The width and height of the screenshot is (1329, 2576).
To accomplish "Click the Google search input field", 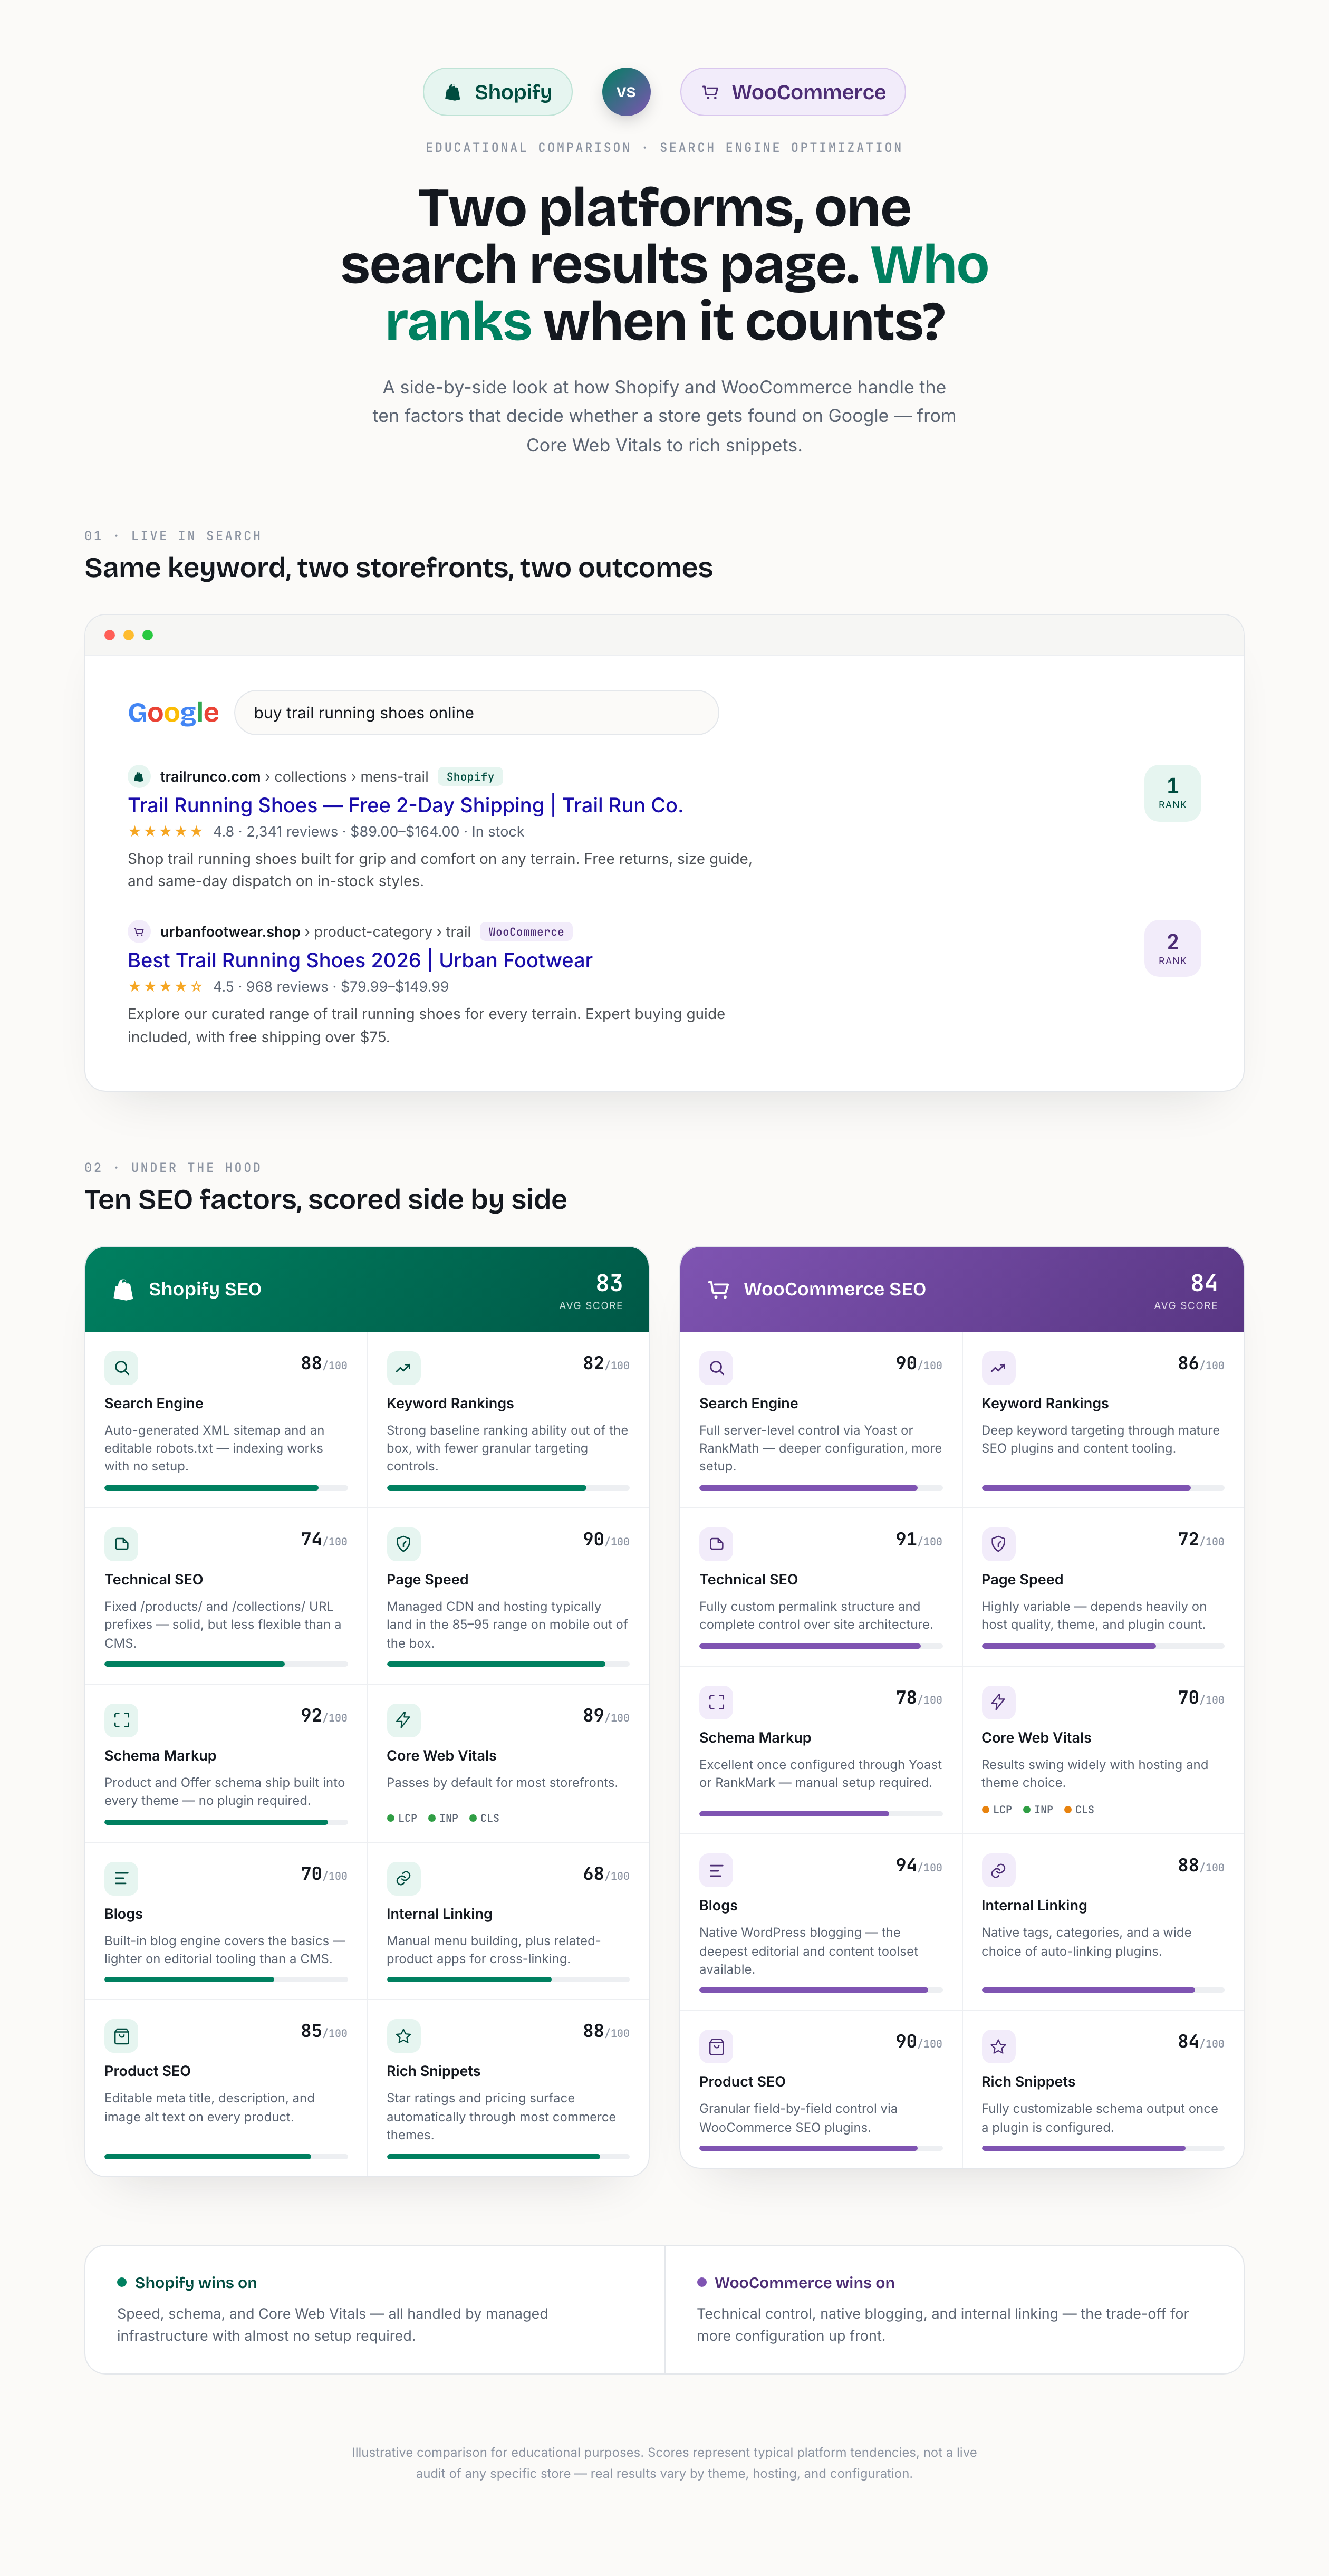I will coord(476,713).
